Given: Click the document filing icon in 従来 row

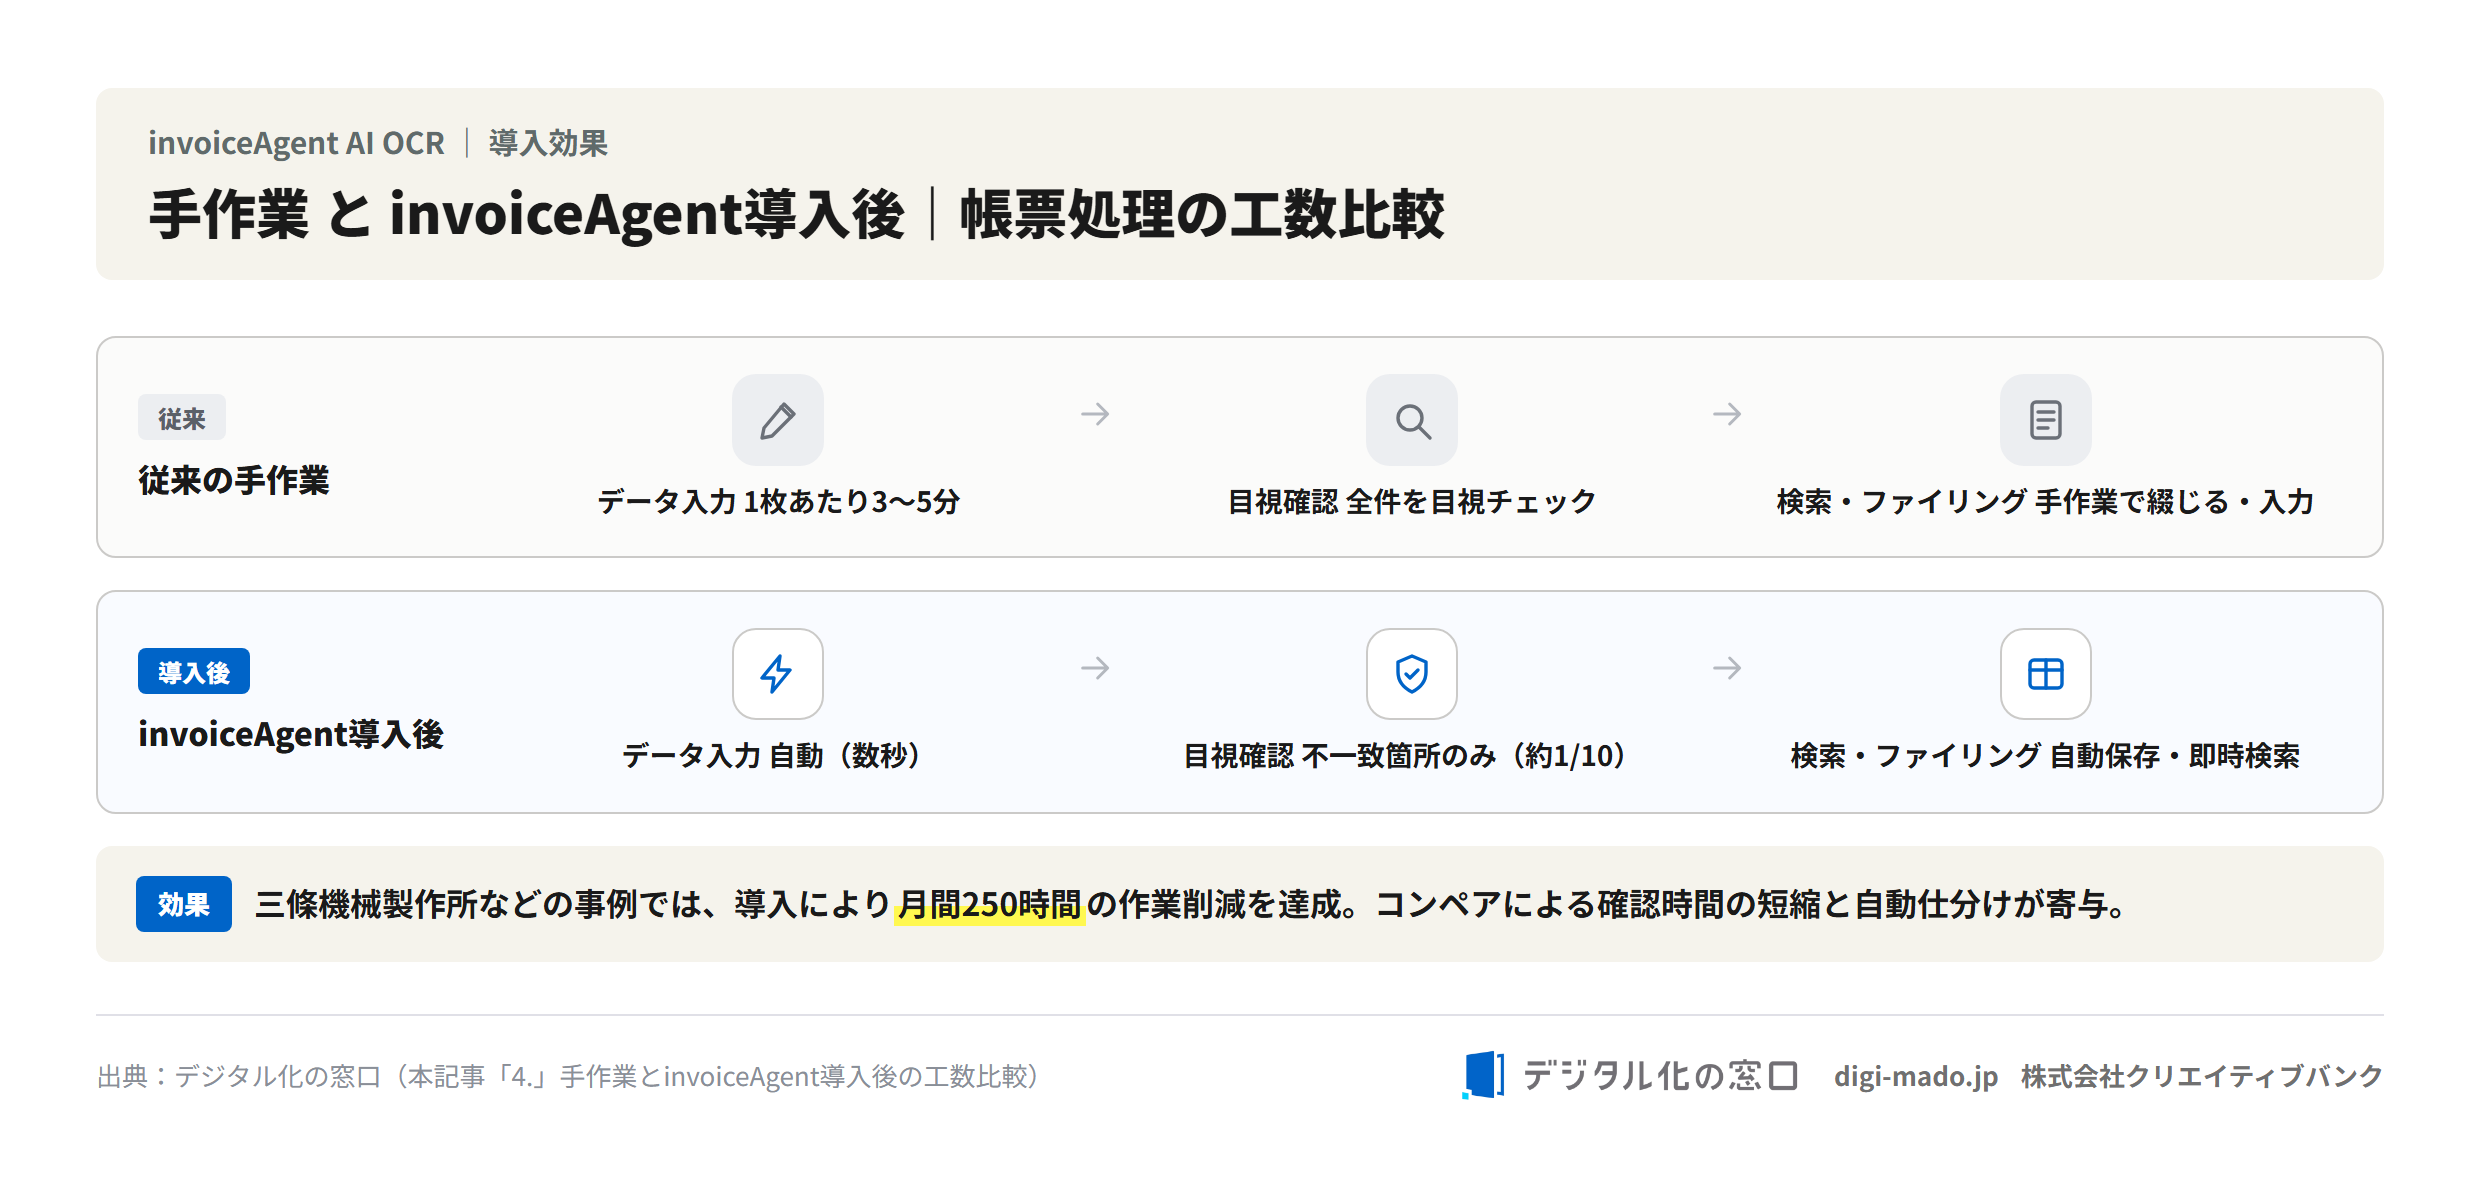Looking at the screenshot, I should coord(2045,420).
